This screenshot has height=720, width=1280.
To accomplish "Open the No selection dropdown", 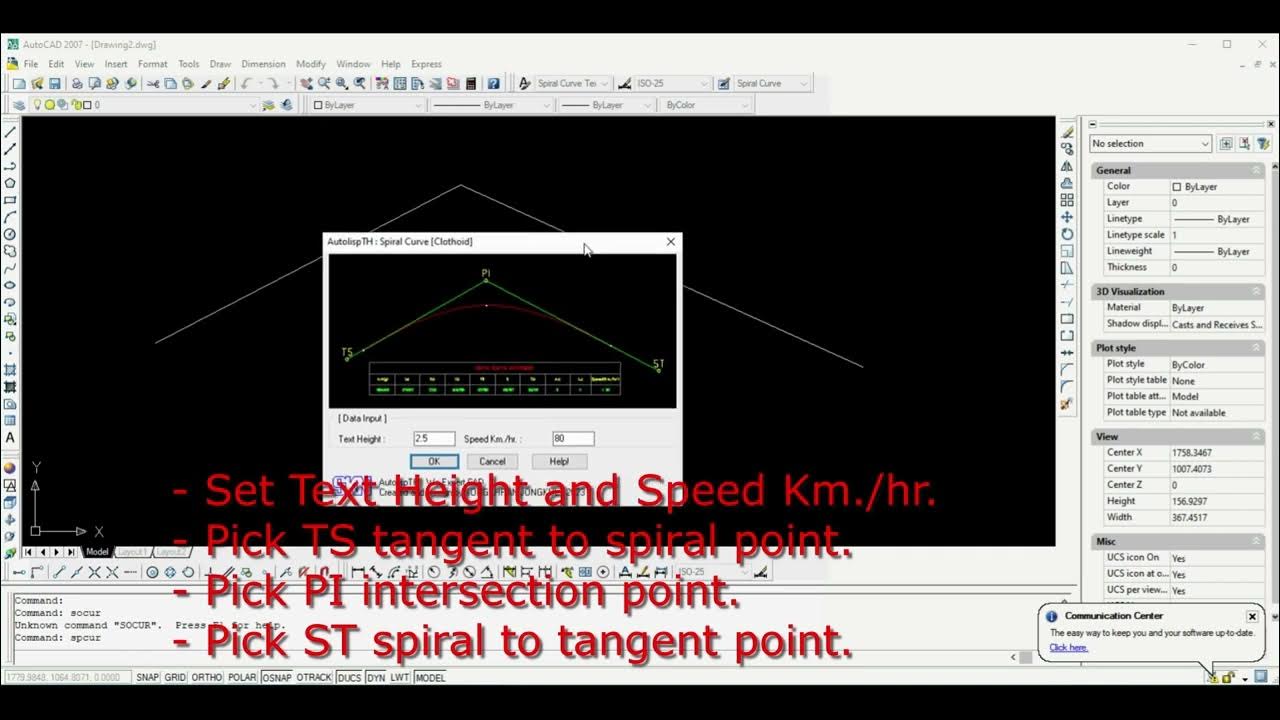I will click(x=1150, y=143).
